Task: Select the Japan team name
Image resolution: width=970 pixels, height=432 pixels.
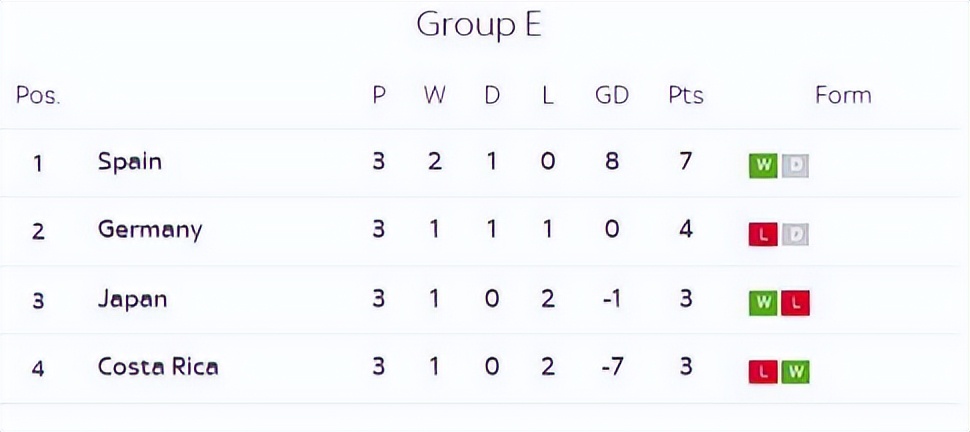Action: point(133,299)
